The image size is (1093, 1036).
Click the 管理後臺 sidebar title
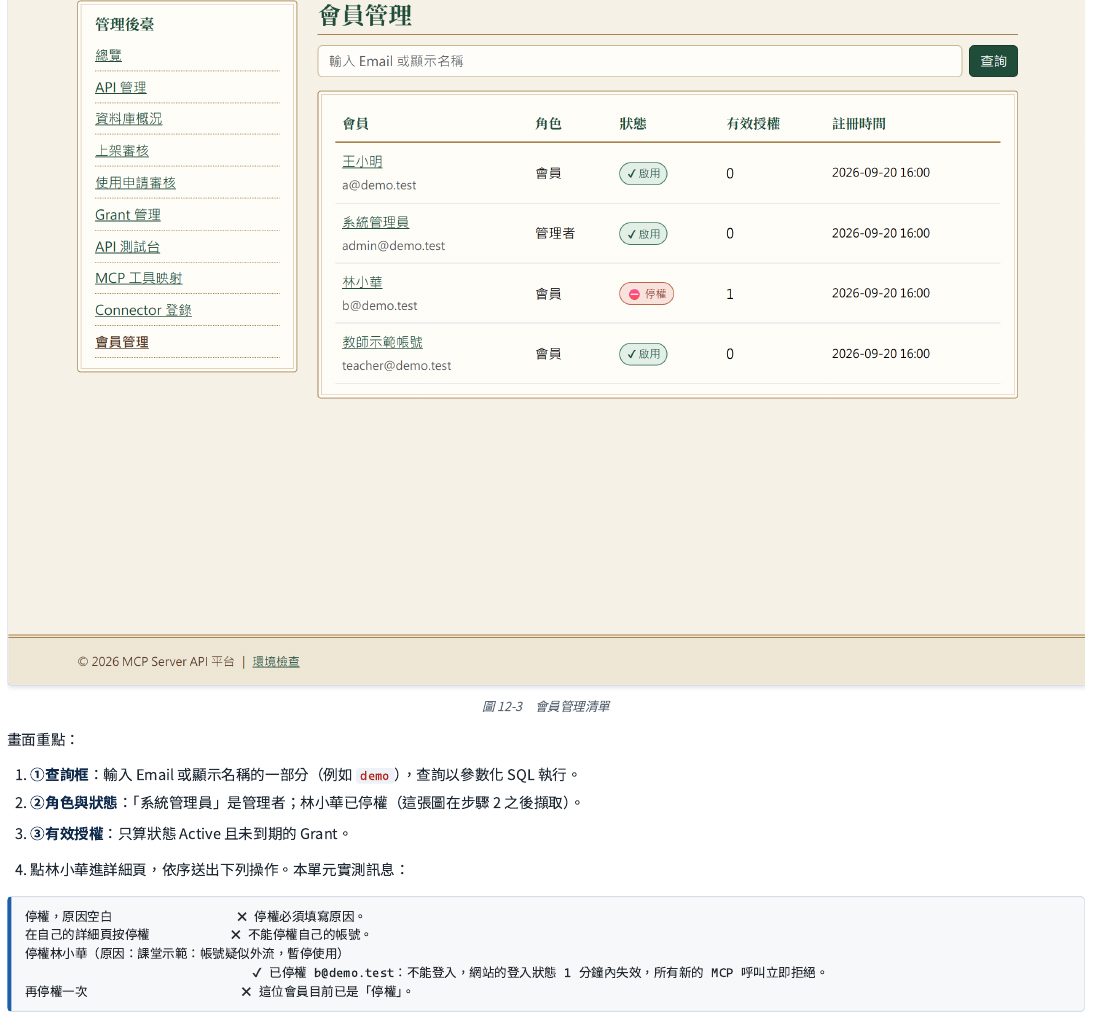click(124, 24)
